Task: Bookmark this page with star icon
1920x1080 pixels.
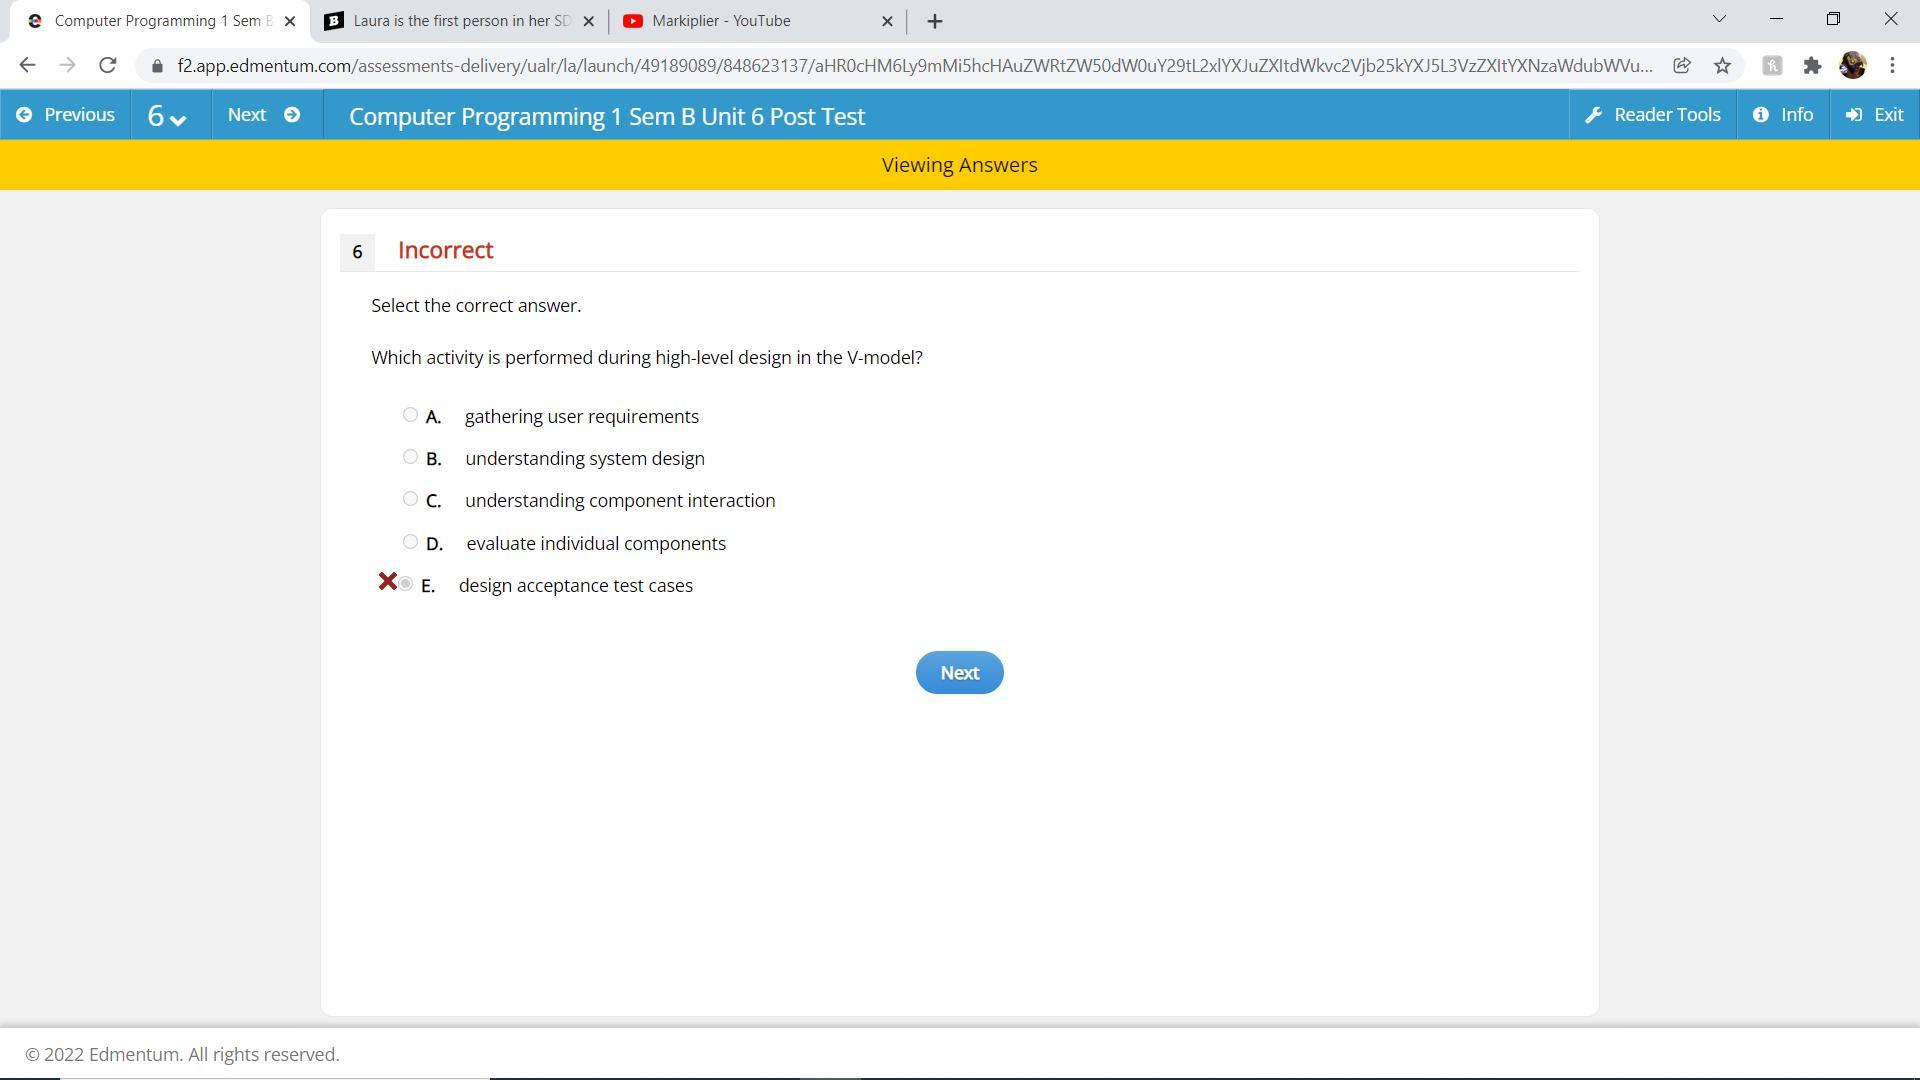Action: click(x=1722, y=66)
